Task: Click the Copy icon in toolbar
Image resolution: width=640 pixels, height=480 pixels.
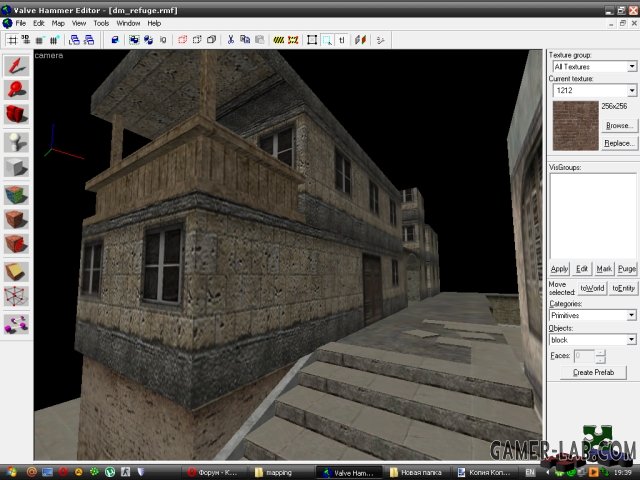Action: pyautogui.click(x=245, y=40)
